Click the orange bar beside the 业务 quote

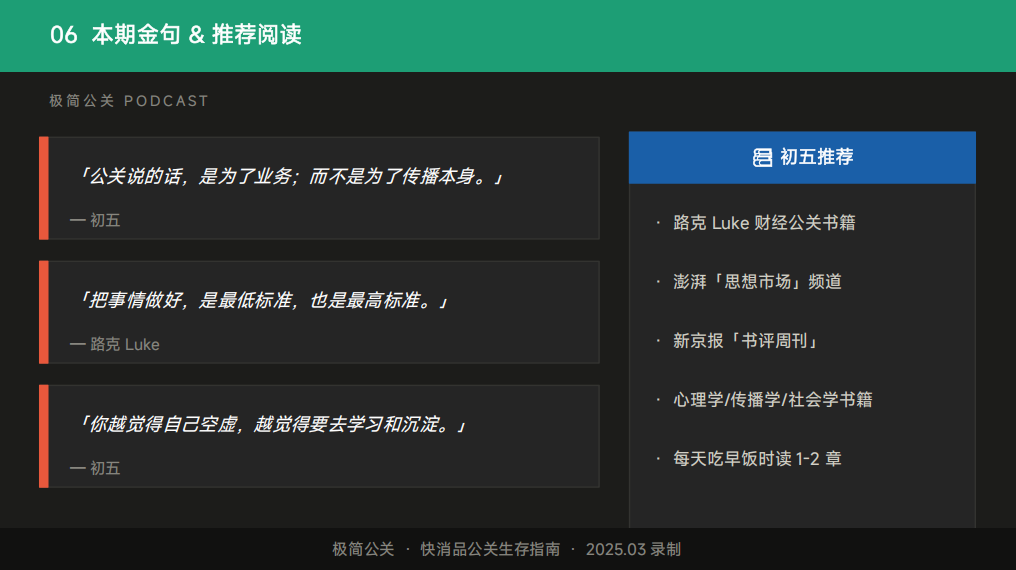click(44, 188)
